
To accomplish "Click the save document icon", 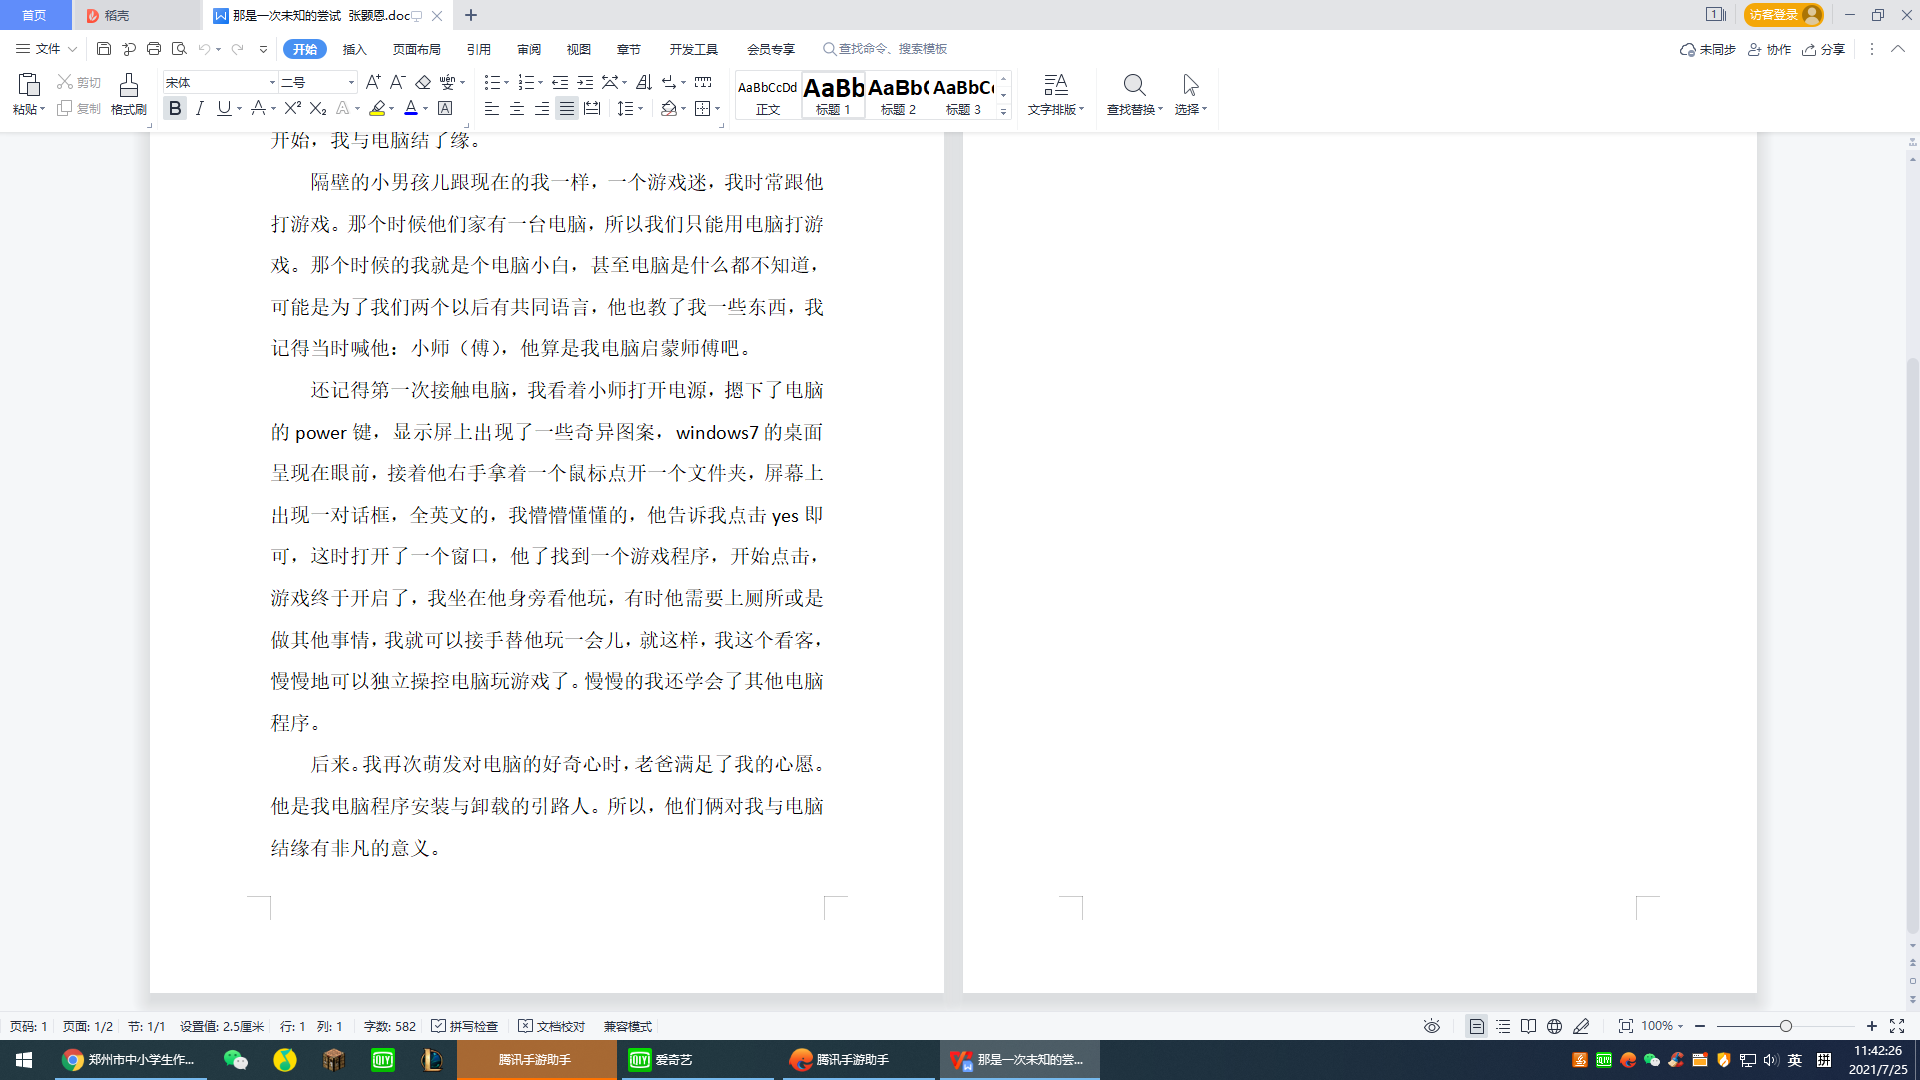I will [104, 48].
